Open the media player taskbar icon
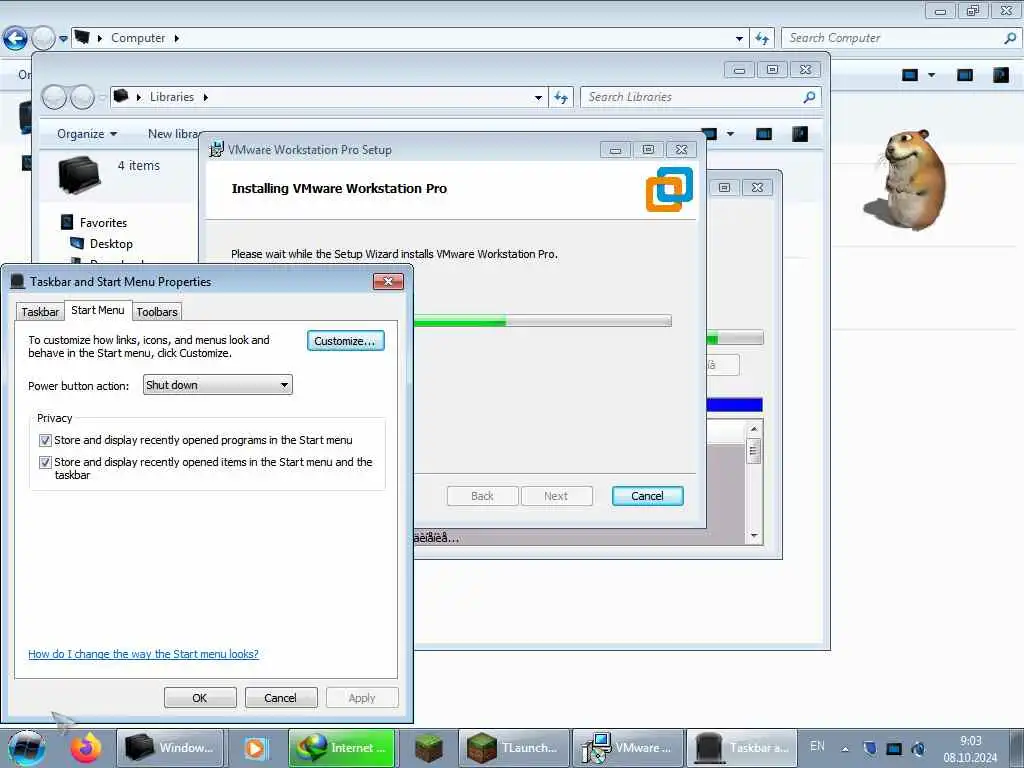Image resolution: width=1024 pixels, height=768 pixels. pyautogui.click(x=255, y=748)
